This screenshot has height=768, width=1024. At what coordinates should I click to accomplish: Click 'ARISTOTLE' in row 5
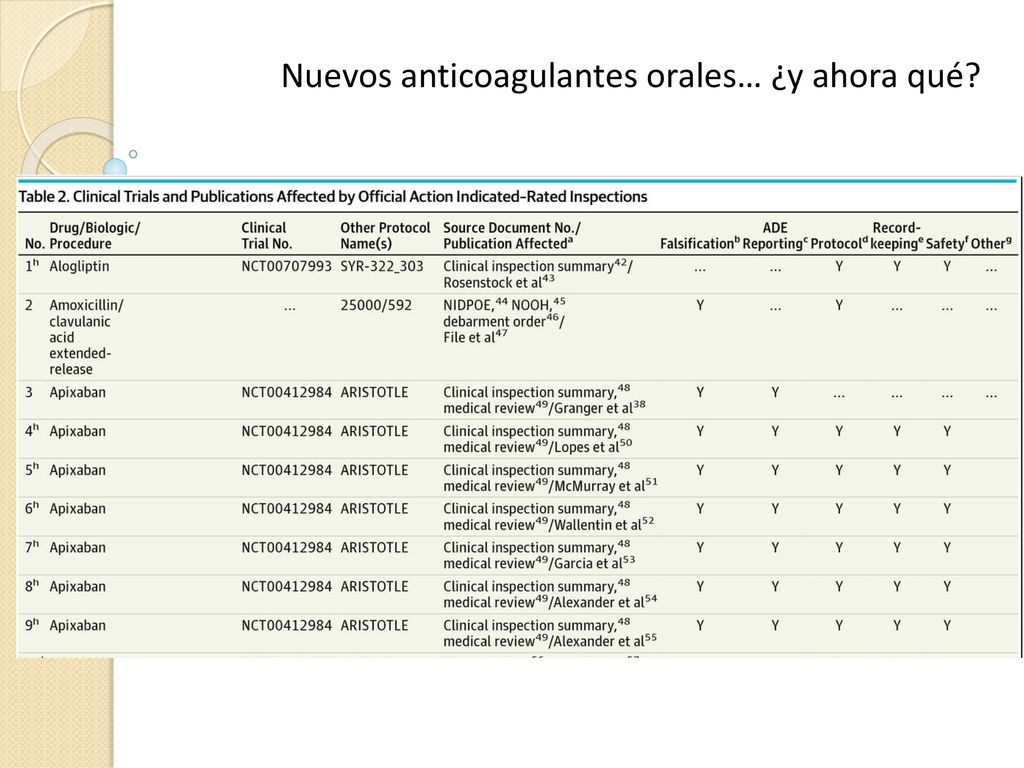point(374,470)
